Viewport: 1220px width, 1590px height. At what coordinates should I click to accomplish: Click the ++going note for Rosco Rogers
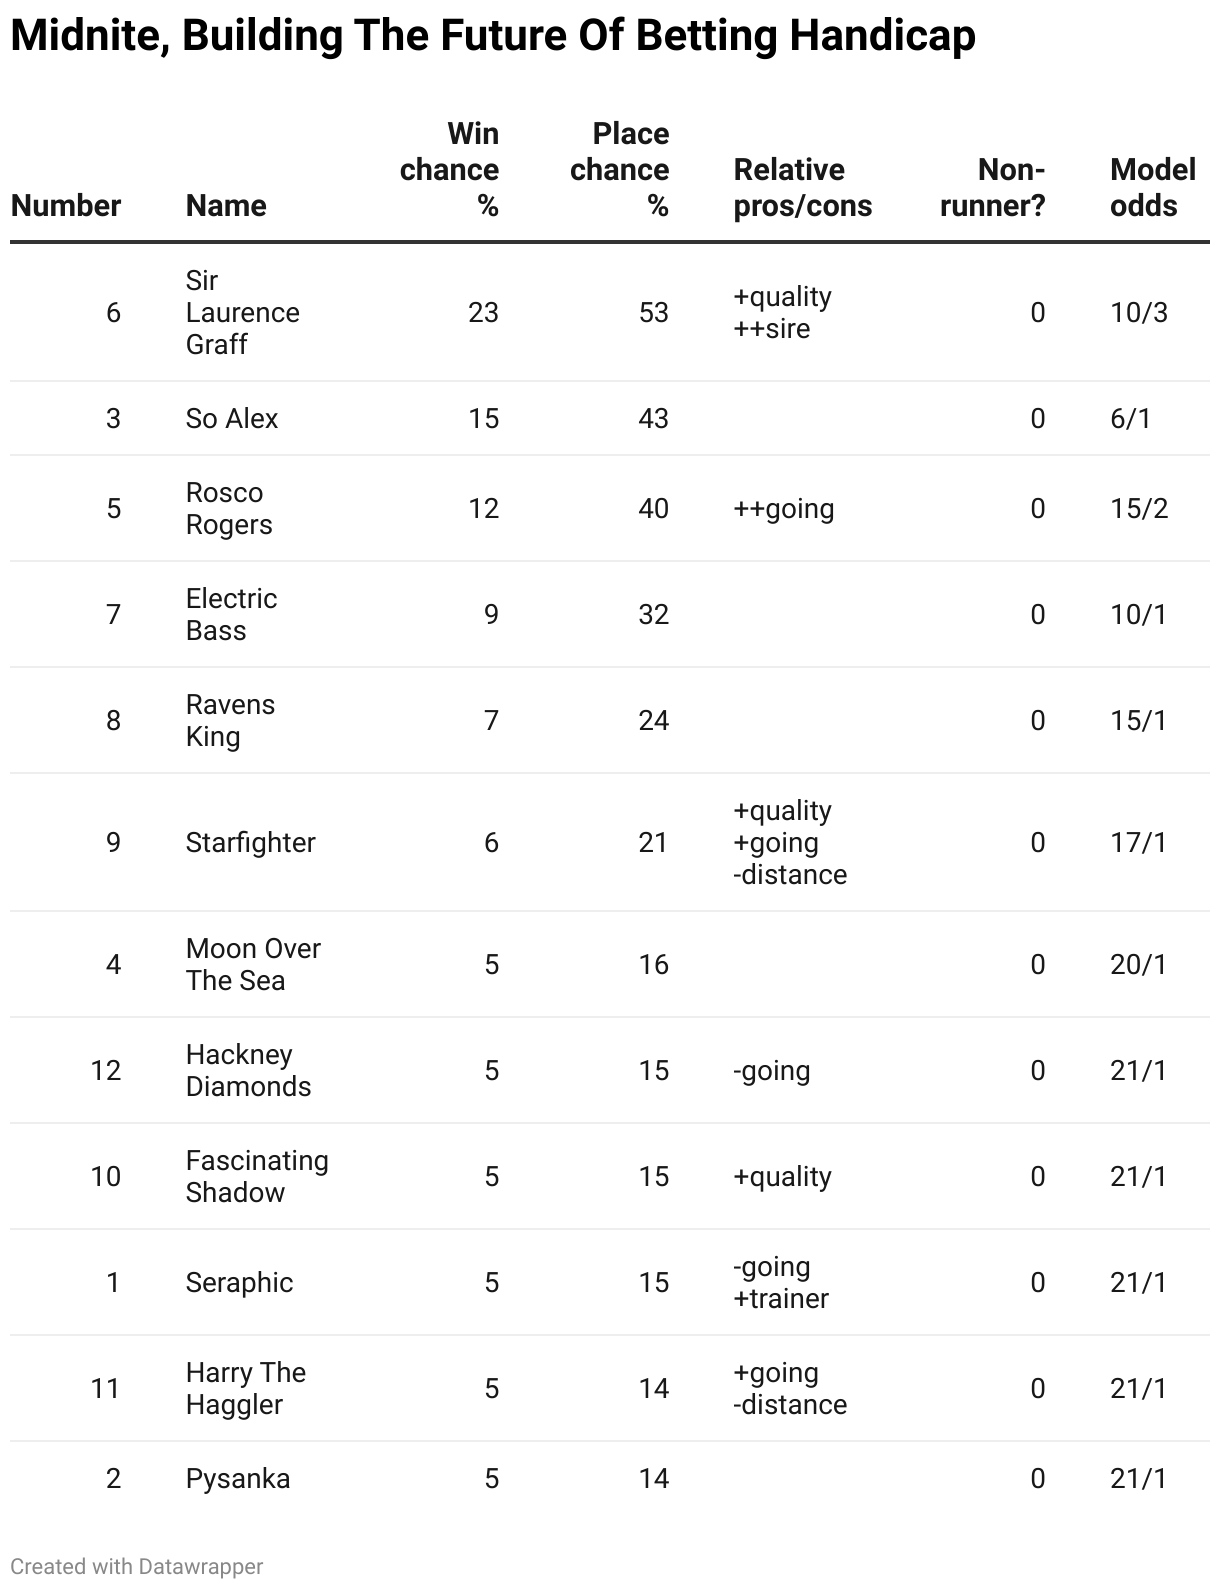click(784, 508)
